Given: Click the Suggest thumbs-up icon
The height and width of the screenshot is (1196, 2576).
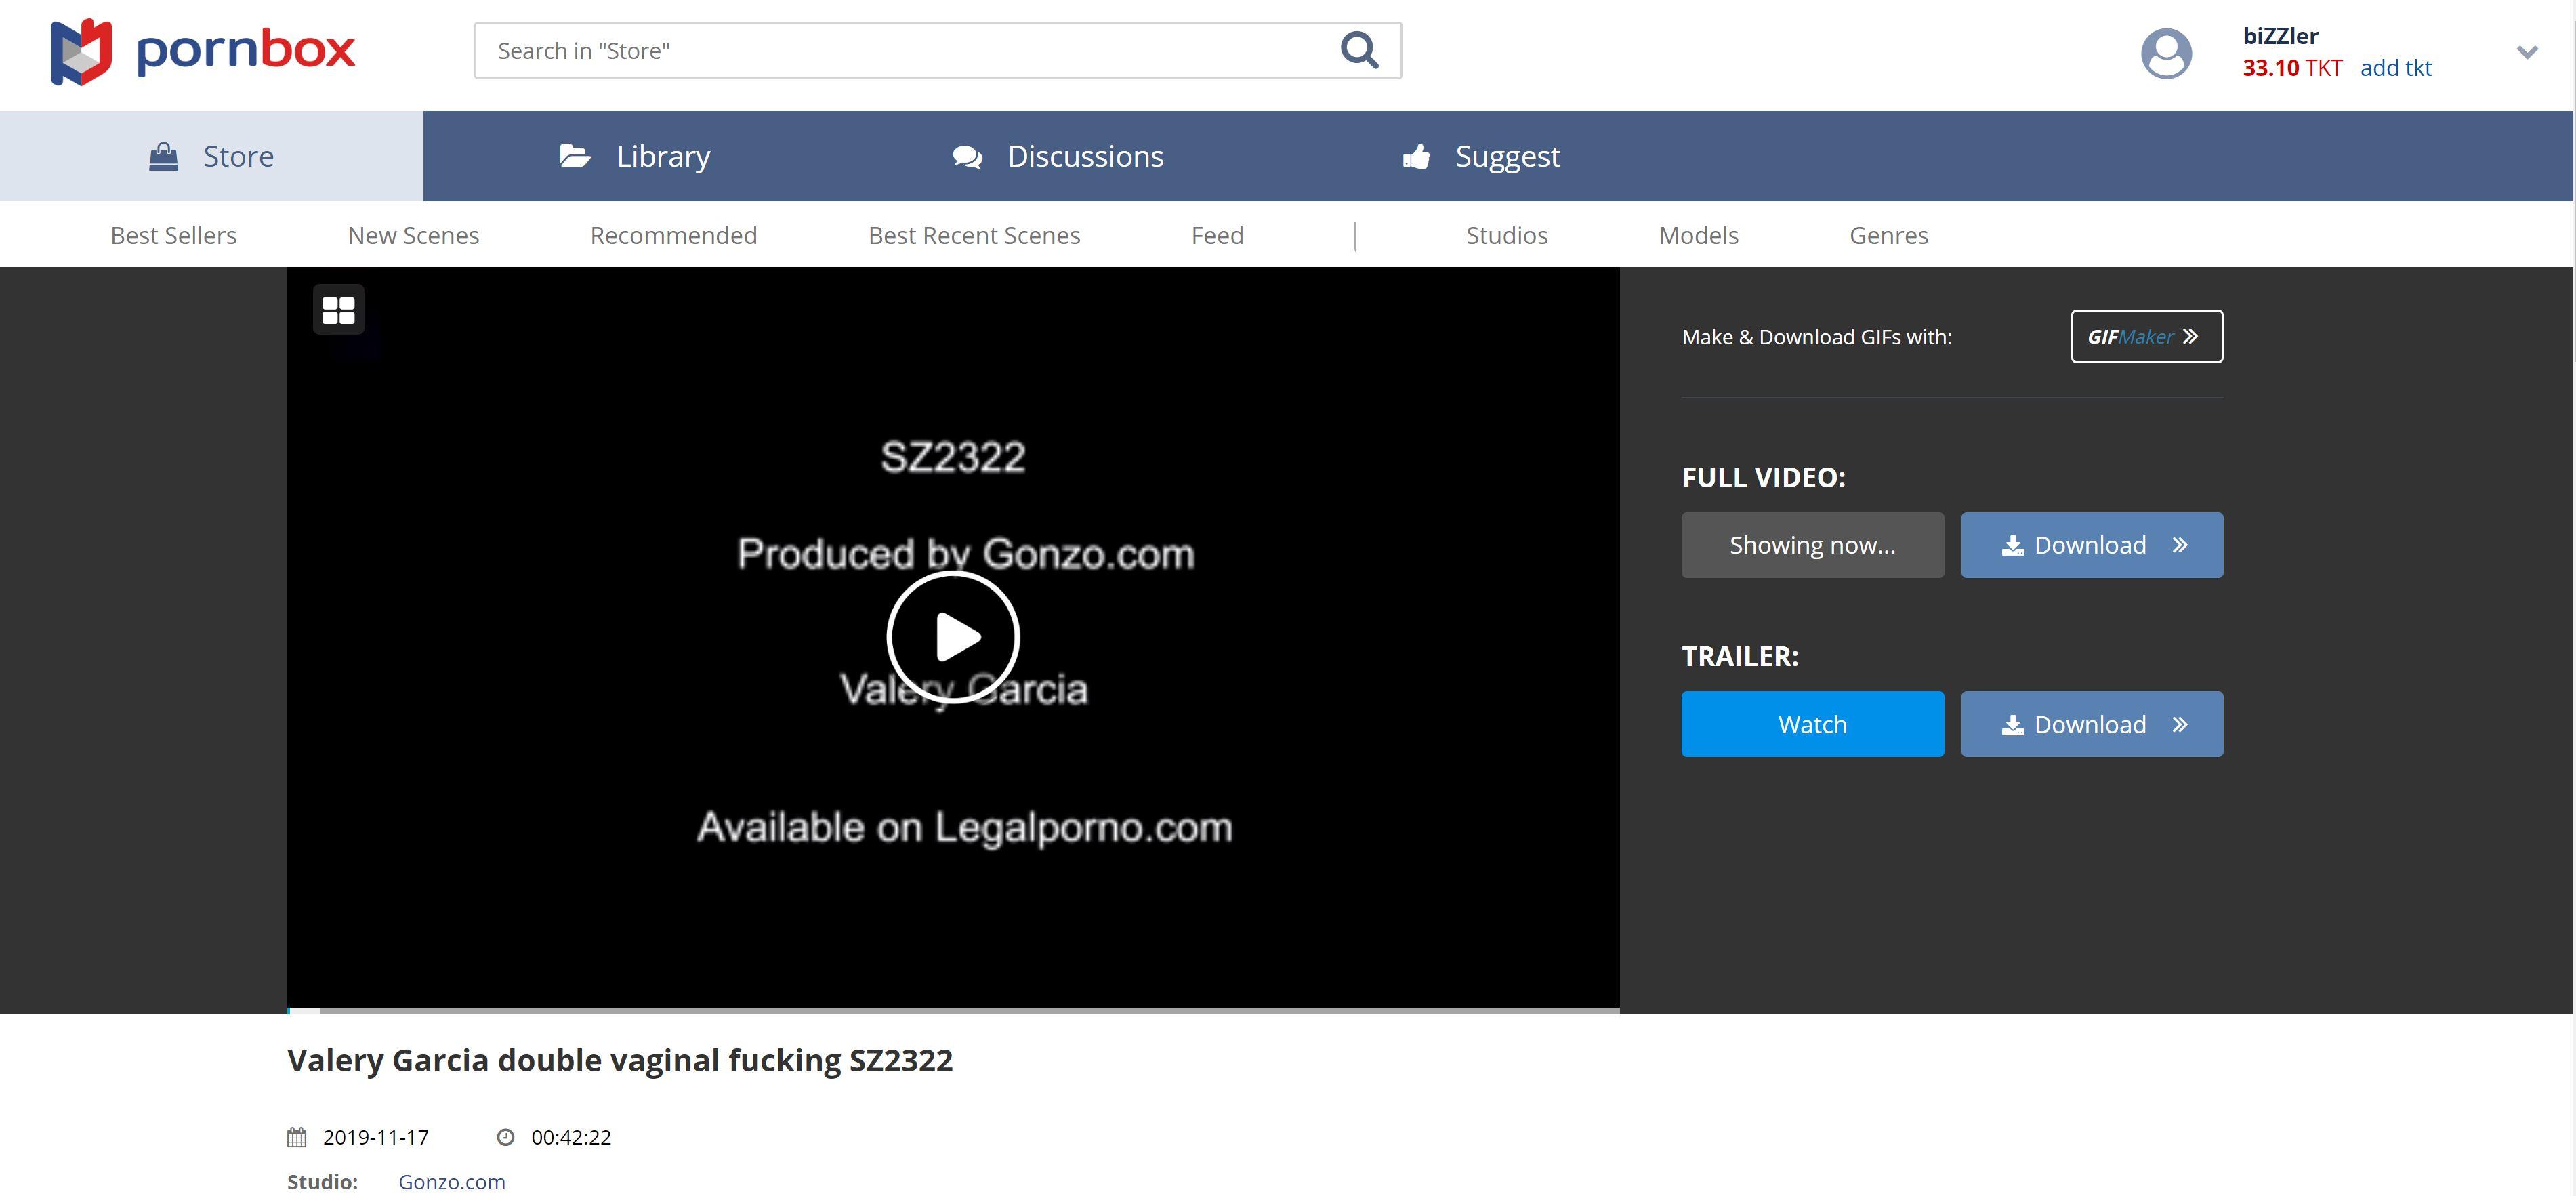Looking at the screenshot, I should click(1415, 156).
